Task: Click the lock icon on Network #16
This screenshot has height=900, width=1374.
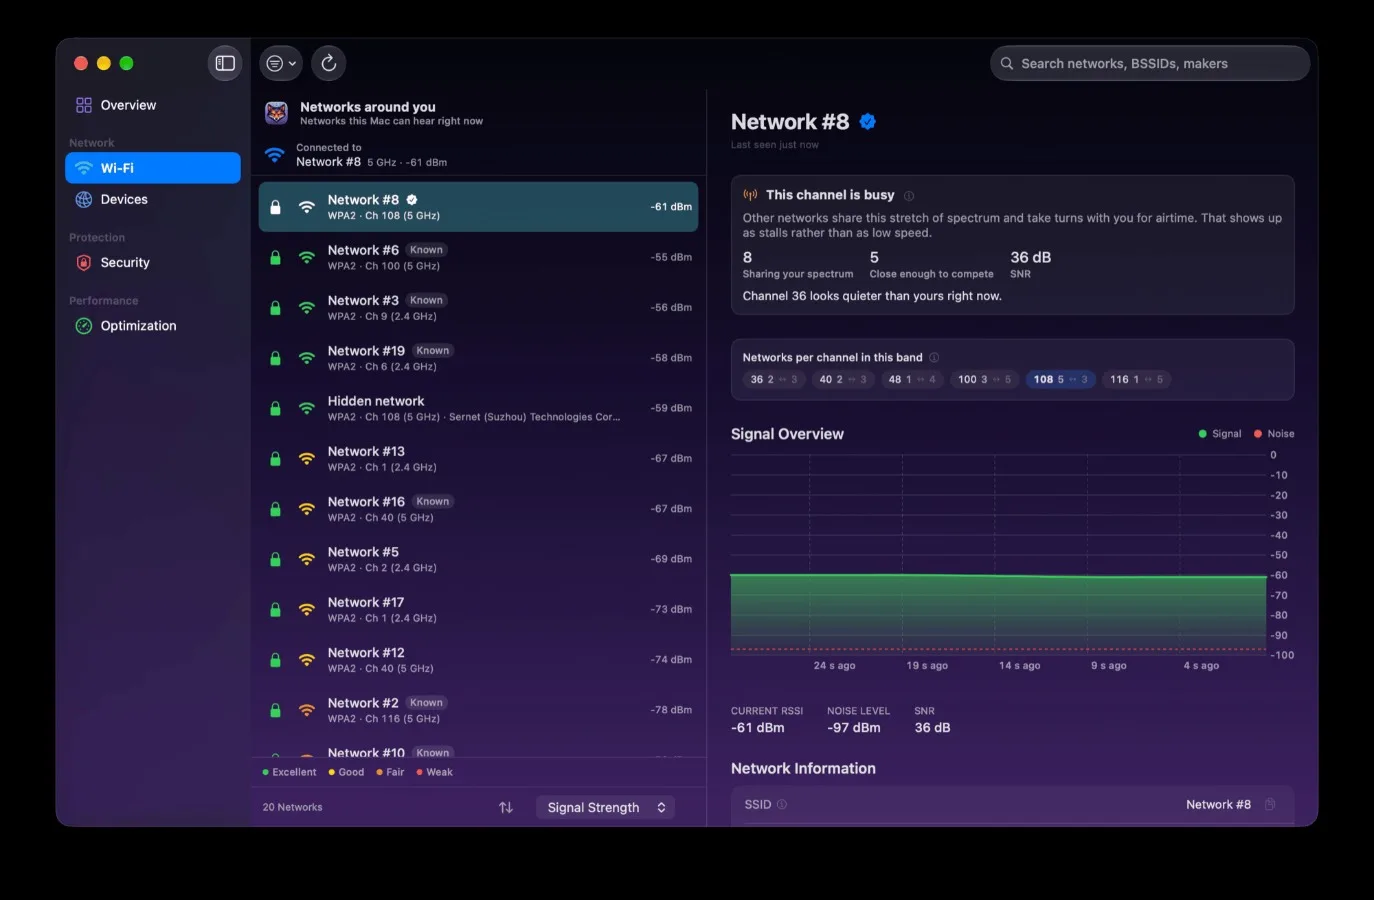Action: [275, 509]
